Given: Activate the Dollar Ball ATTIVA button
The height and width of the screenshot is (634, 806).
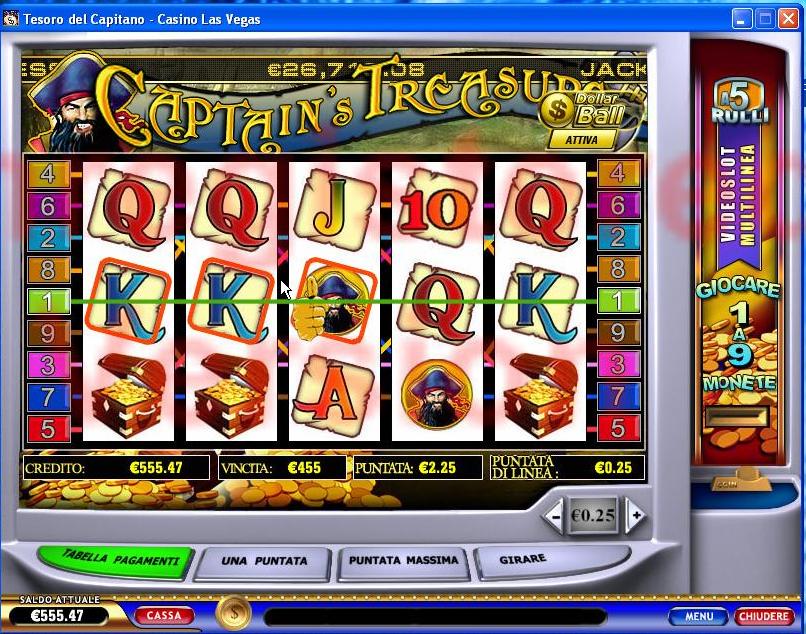Looking at the screenshot, I should (x=581, y=139).
